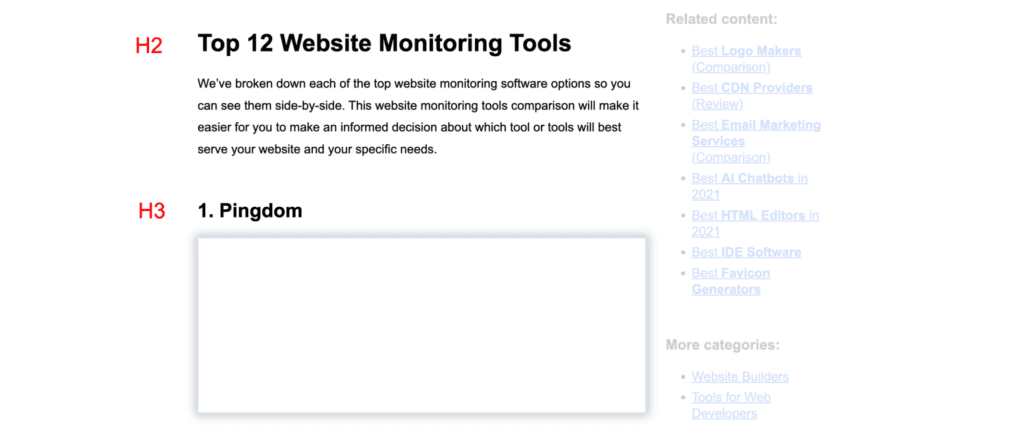Click the bullet next to Best IDE Software
This screenshot has height=437, width=1024.
(680, 252)
